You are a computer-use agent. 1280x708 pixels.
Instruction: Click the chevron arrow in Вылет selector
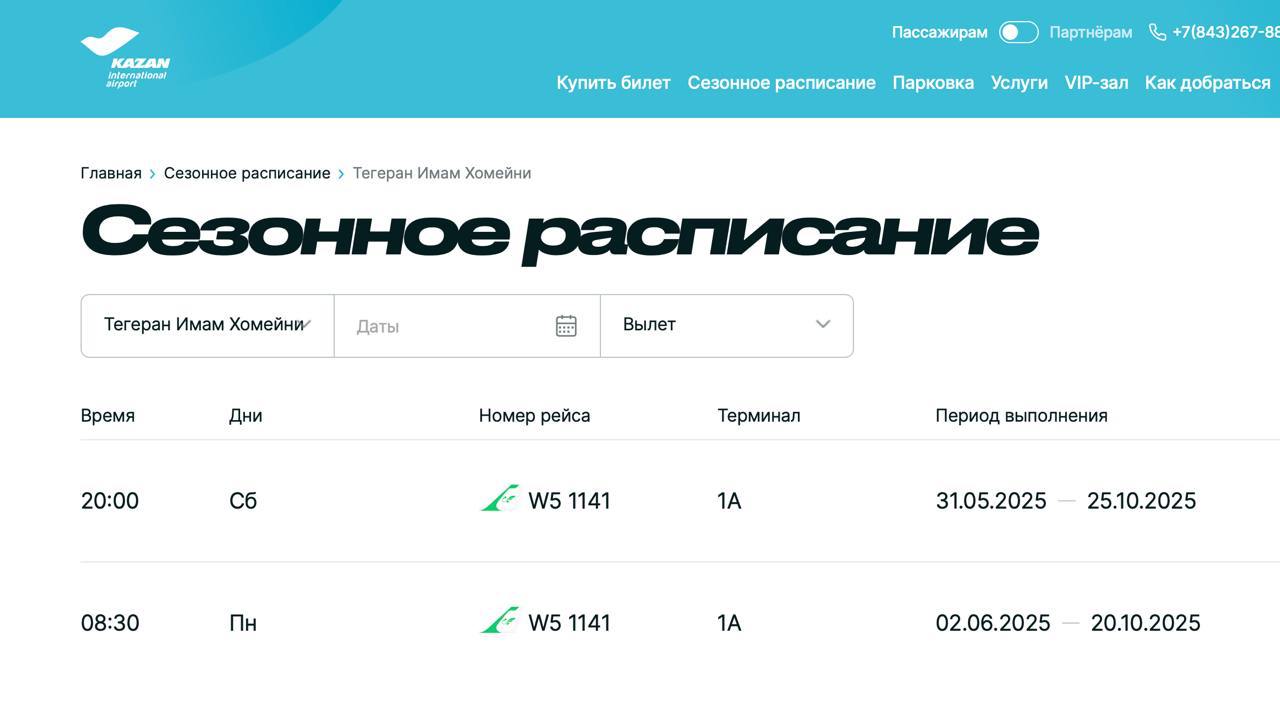coord(823,324)
